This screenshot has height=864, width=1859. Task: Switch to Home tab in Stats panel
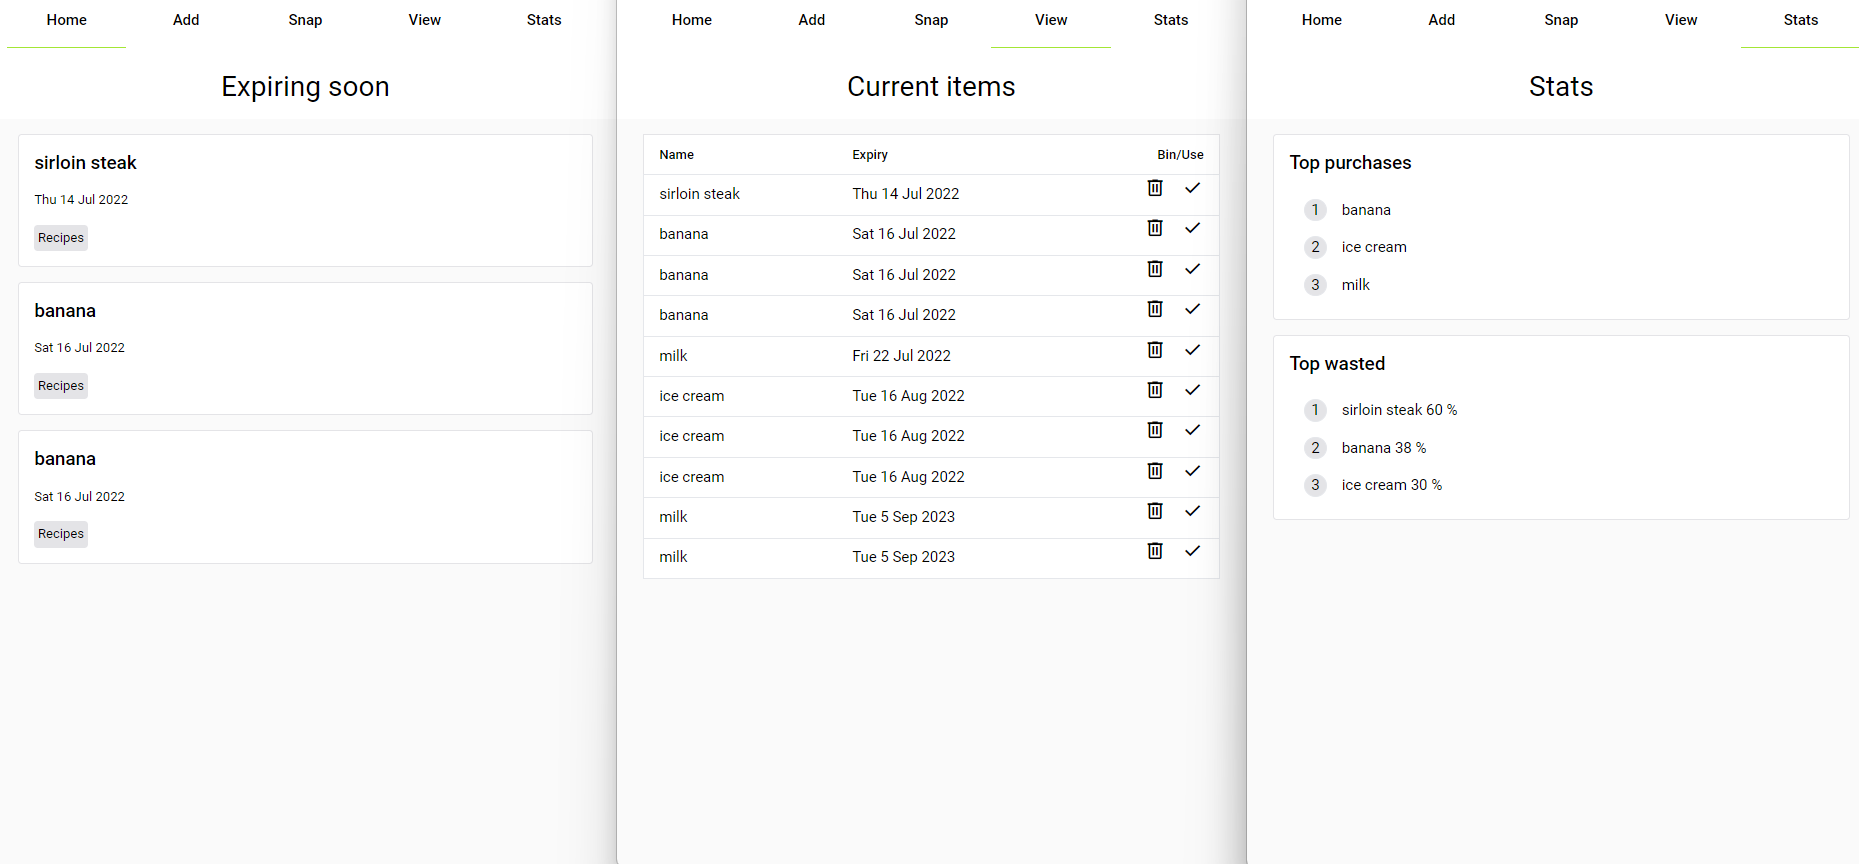[1322, 20]
